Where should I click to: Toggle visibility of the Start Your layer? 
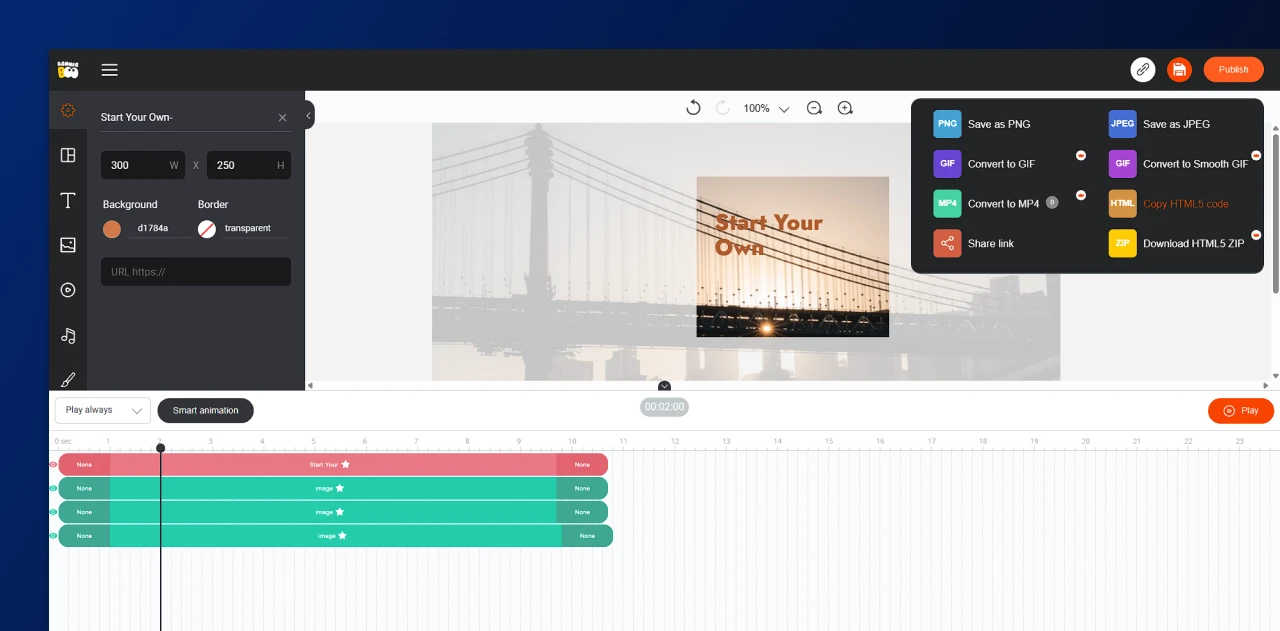(53, 464)
